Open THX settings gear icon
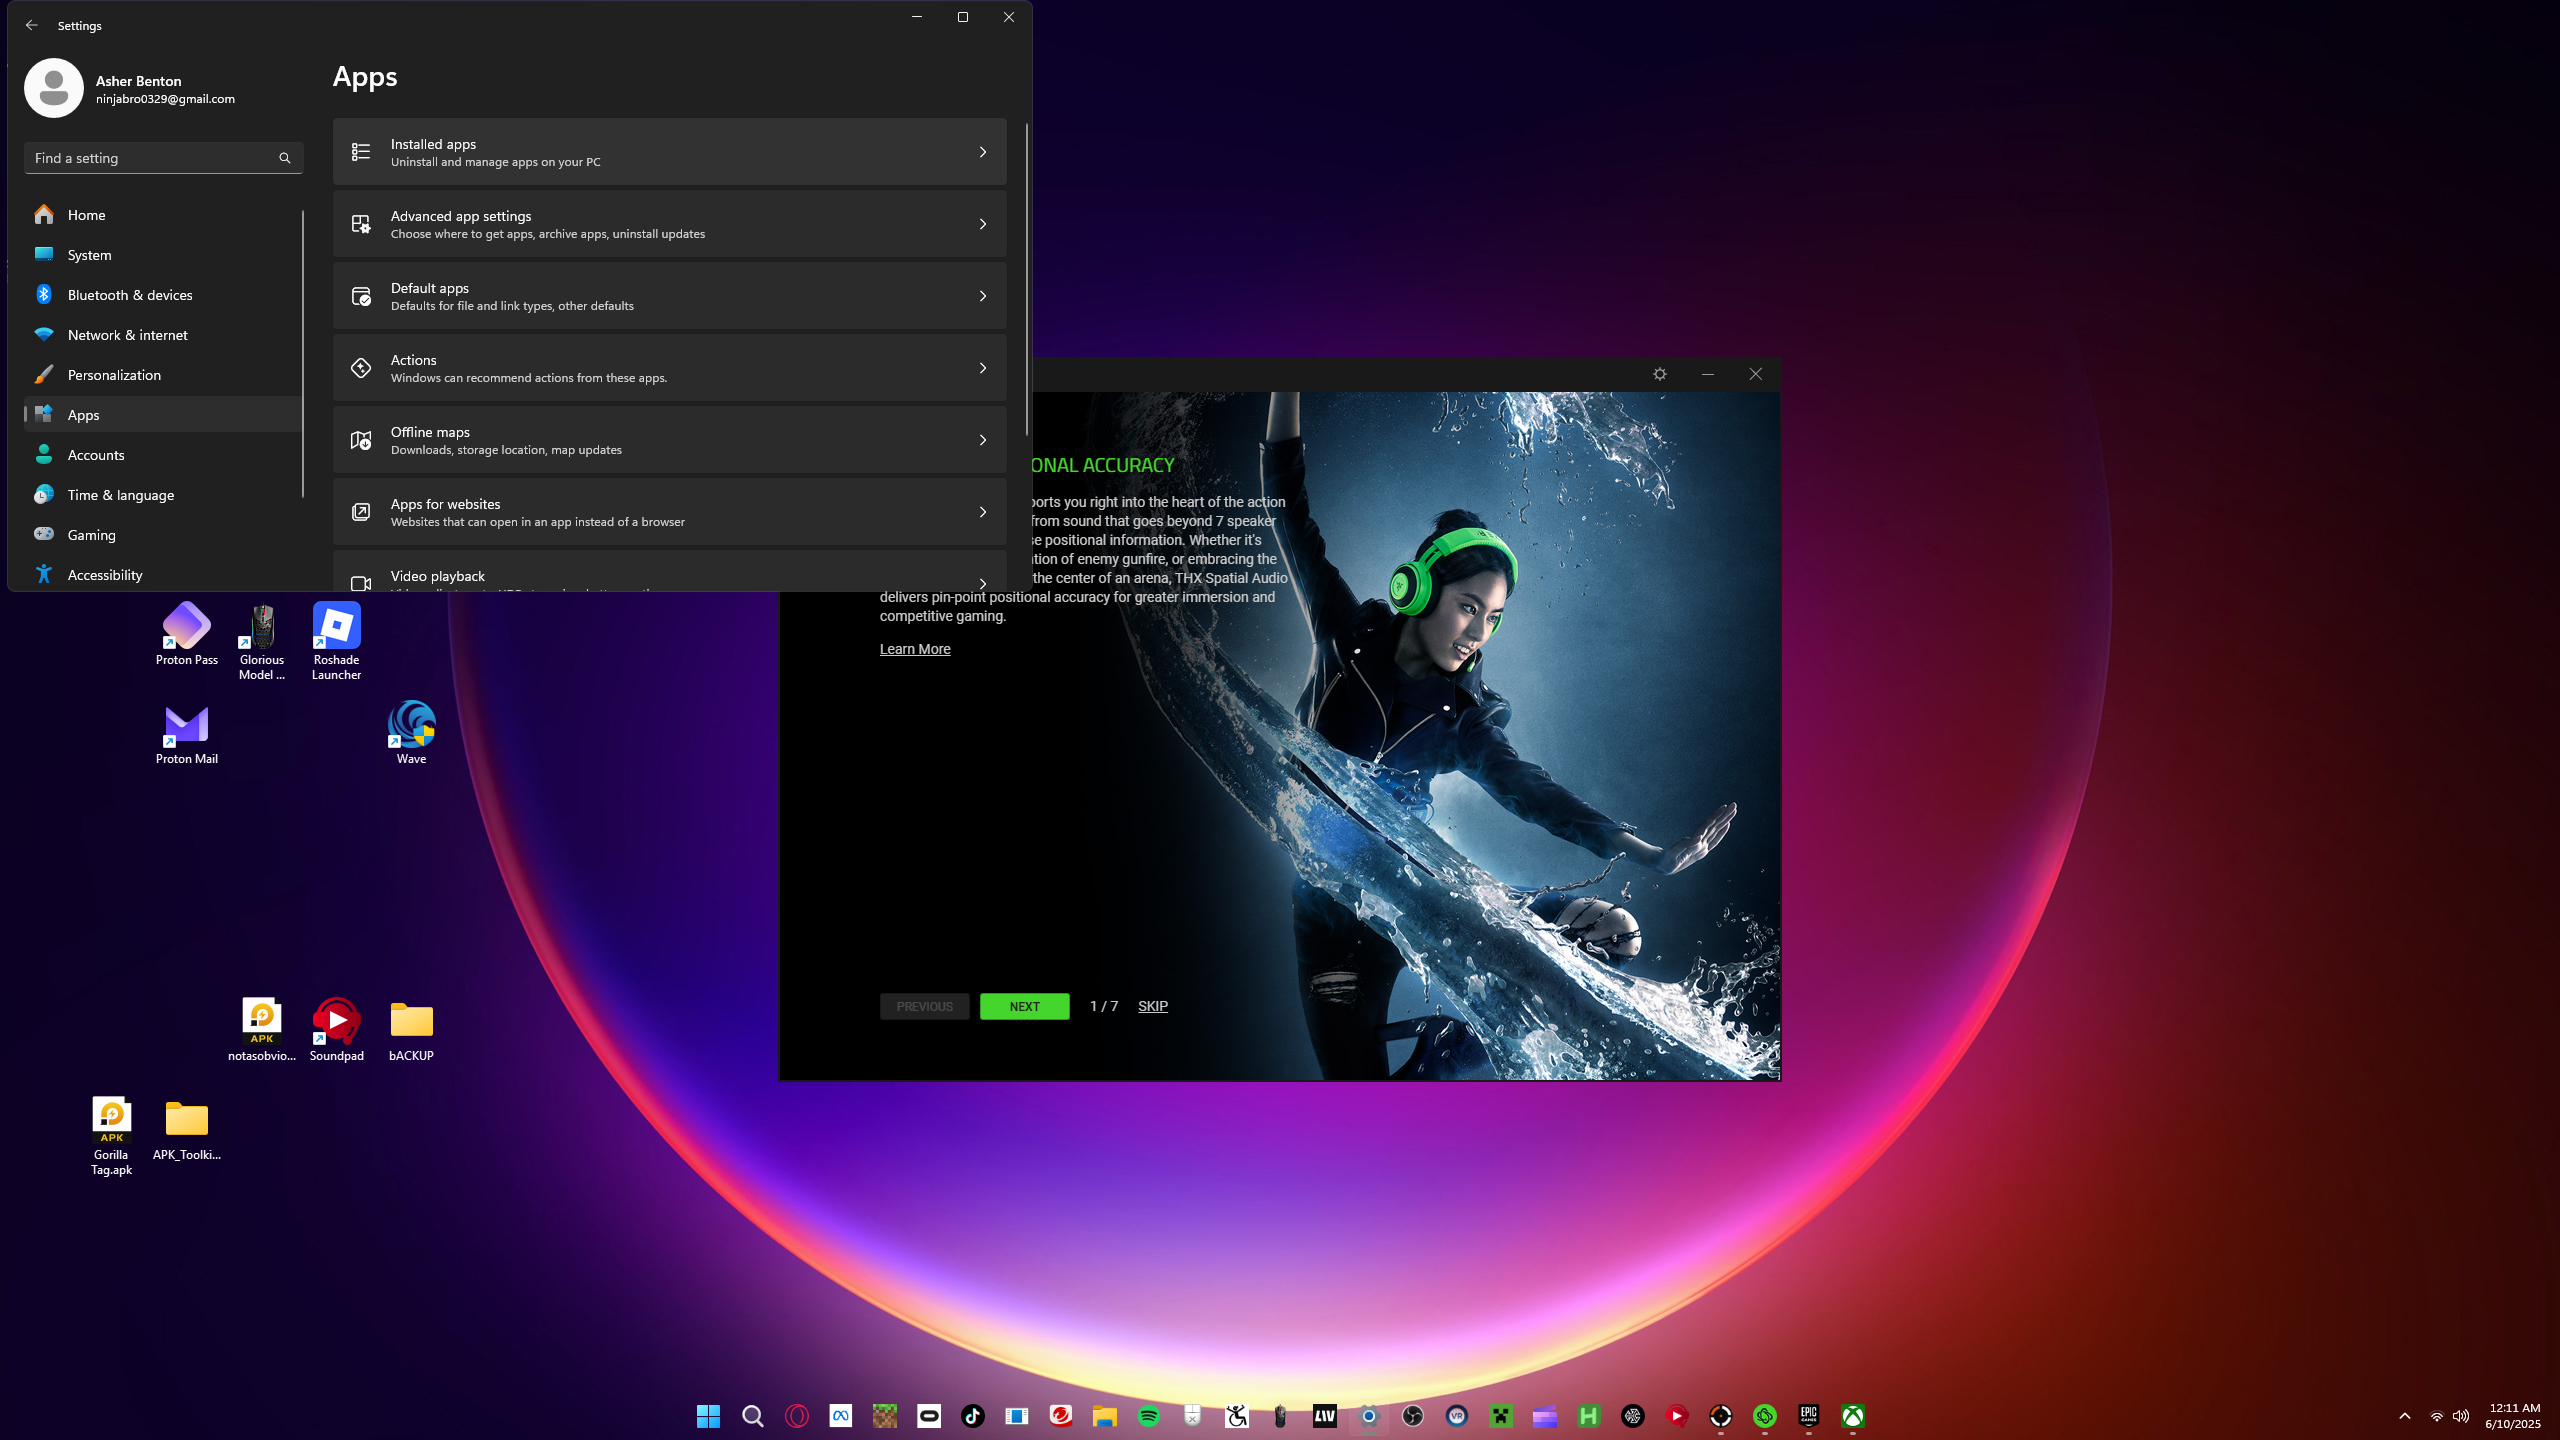This screenshot has height=1440, width=2560. pos(1660,374)
